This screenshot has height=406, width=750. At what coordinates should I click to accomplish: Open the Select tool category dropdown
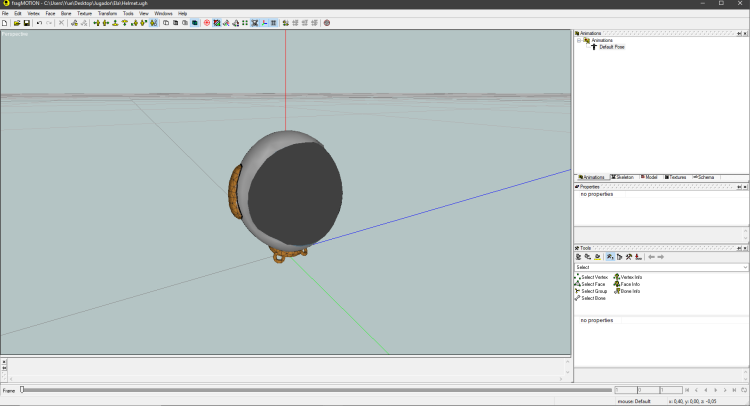pyautogui.click(x=745, y=267)
